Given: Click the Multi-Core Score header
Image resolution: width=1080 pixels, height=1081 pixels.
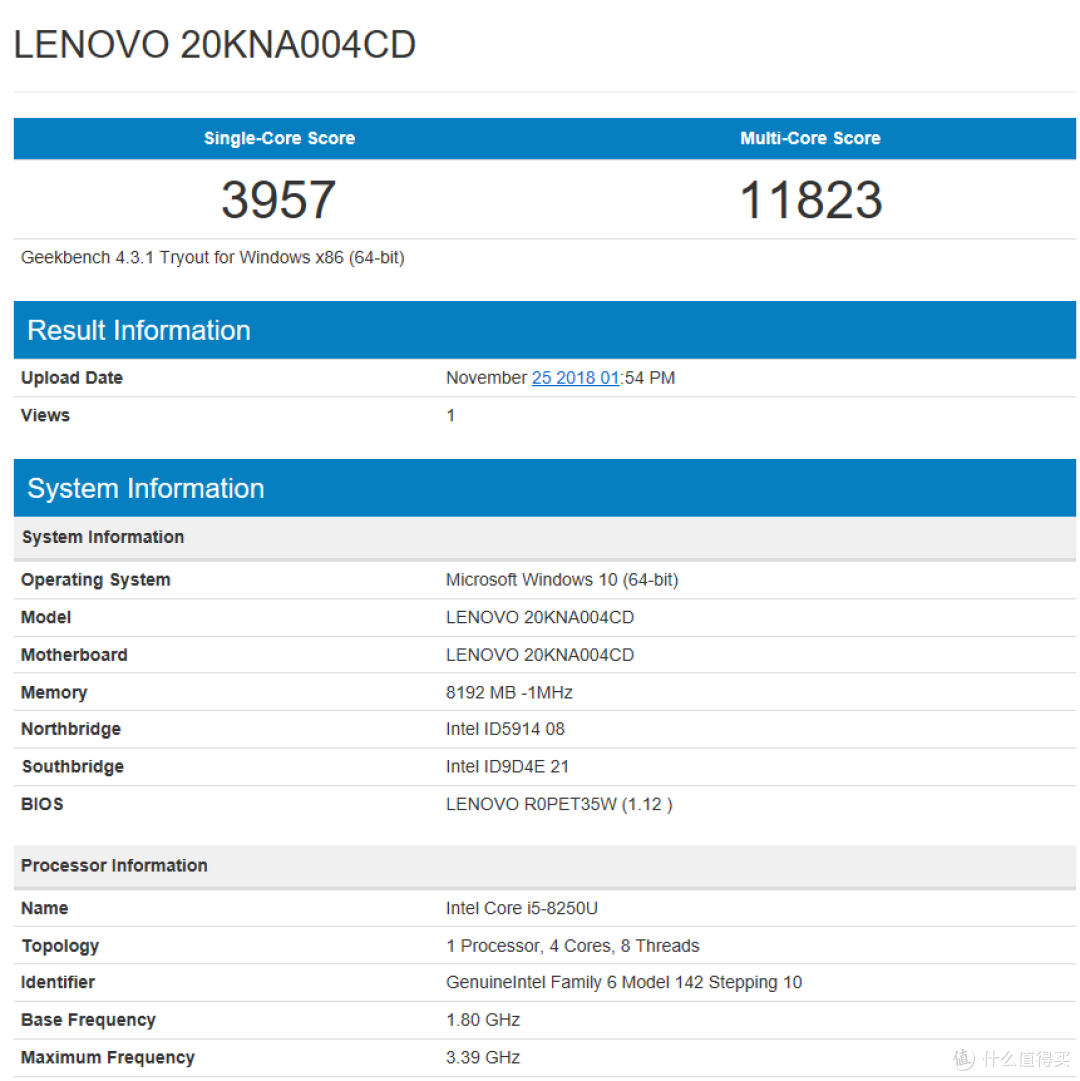Looking at the screenshot, I should (810, 138).
